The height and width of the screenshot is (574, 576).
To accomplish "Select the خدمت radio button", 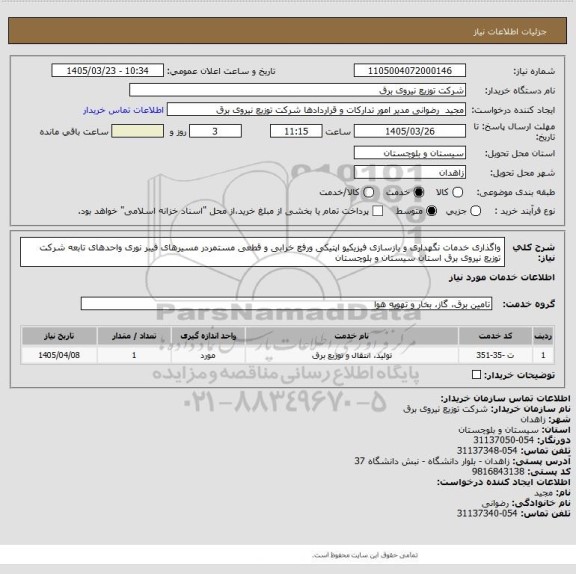I will point(418,192).
